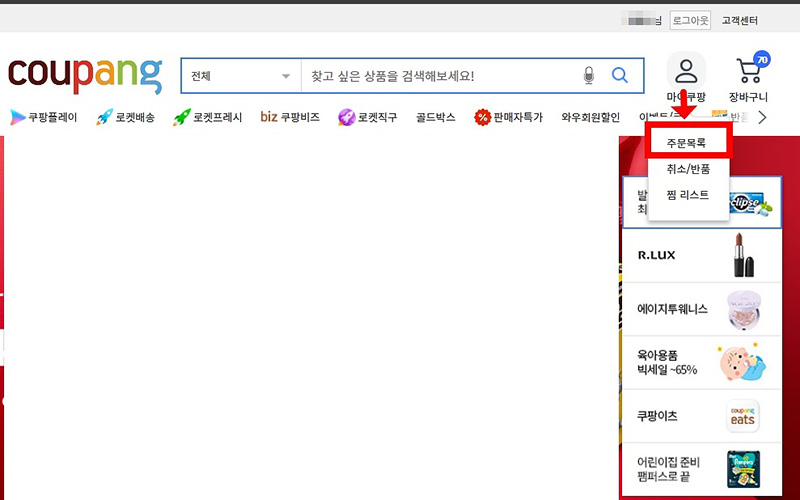Click the Coupang logo
Screen dimensions: 800x500
pos(85,76)
